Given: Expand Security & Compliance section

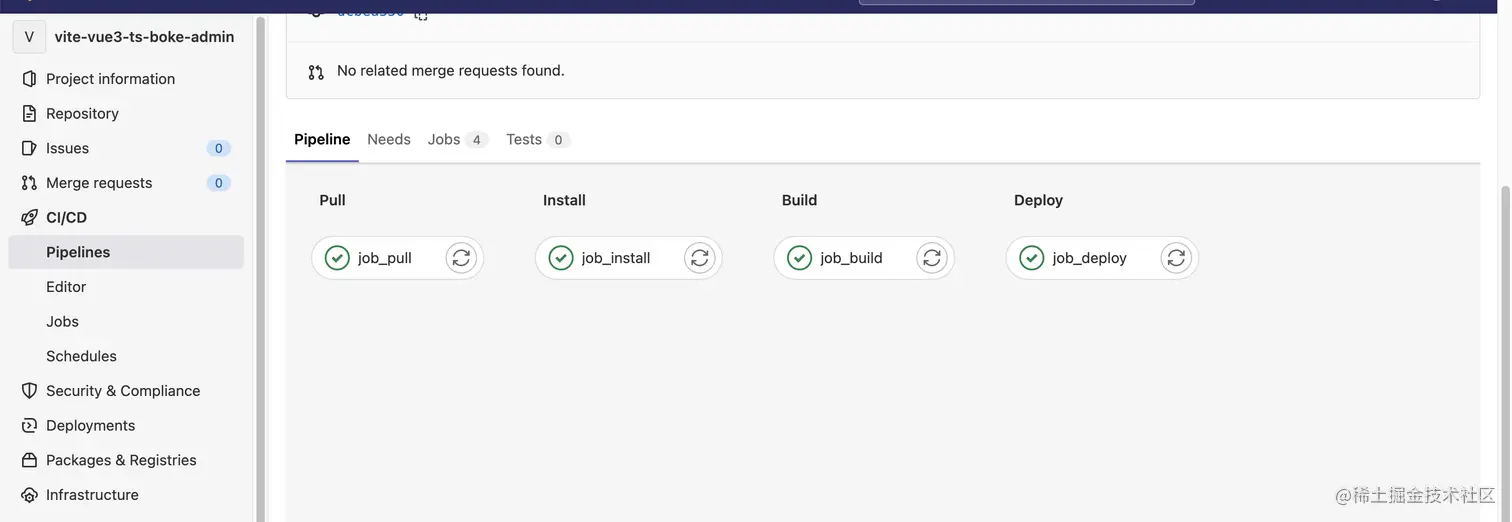Looking at the screenshot, I should pyautogui.click(x=123, y=391).
